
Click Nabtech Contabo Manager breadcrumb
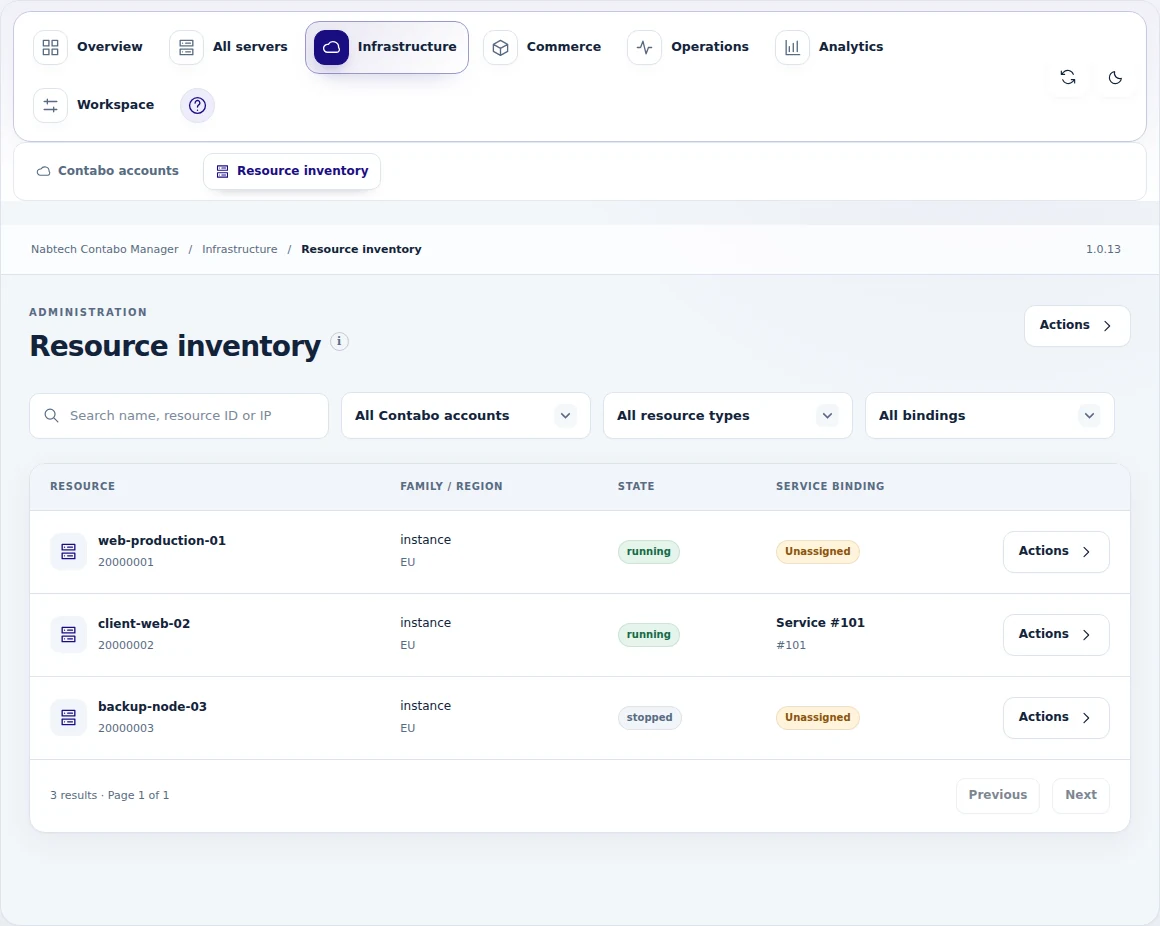pos(104,249)
